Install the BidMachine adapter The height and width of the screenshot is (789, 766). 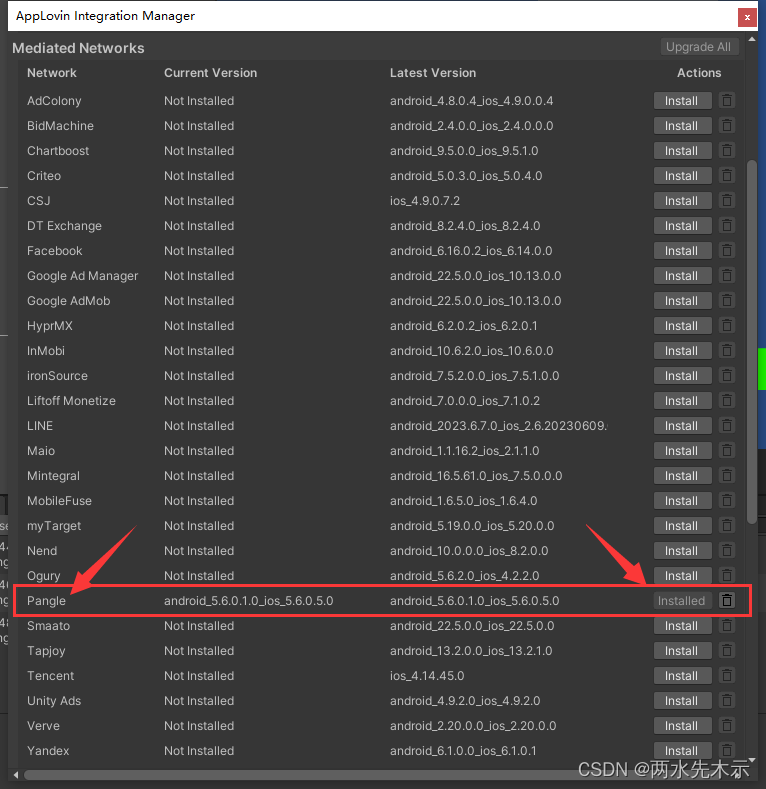[682, 125]
